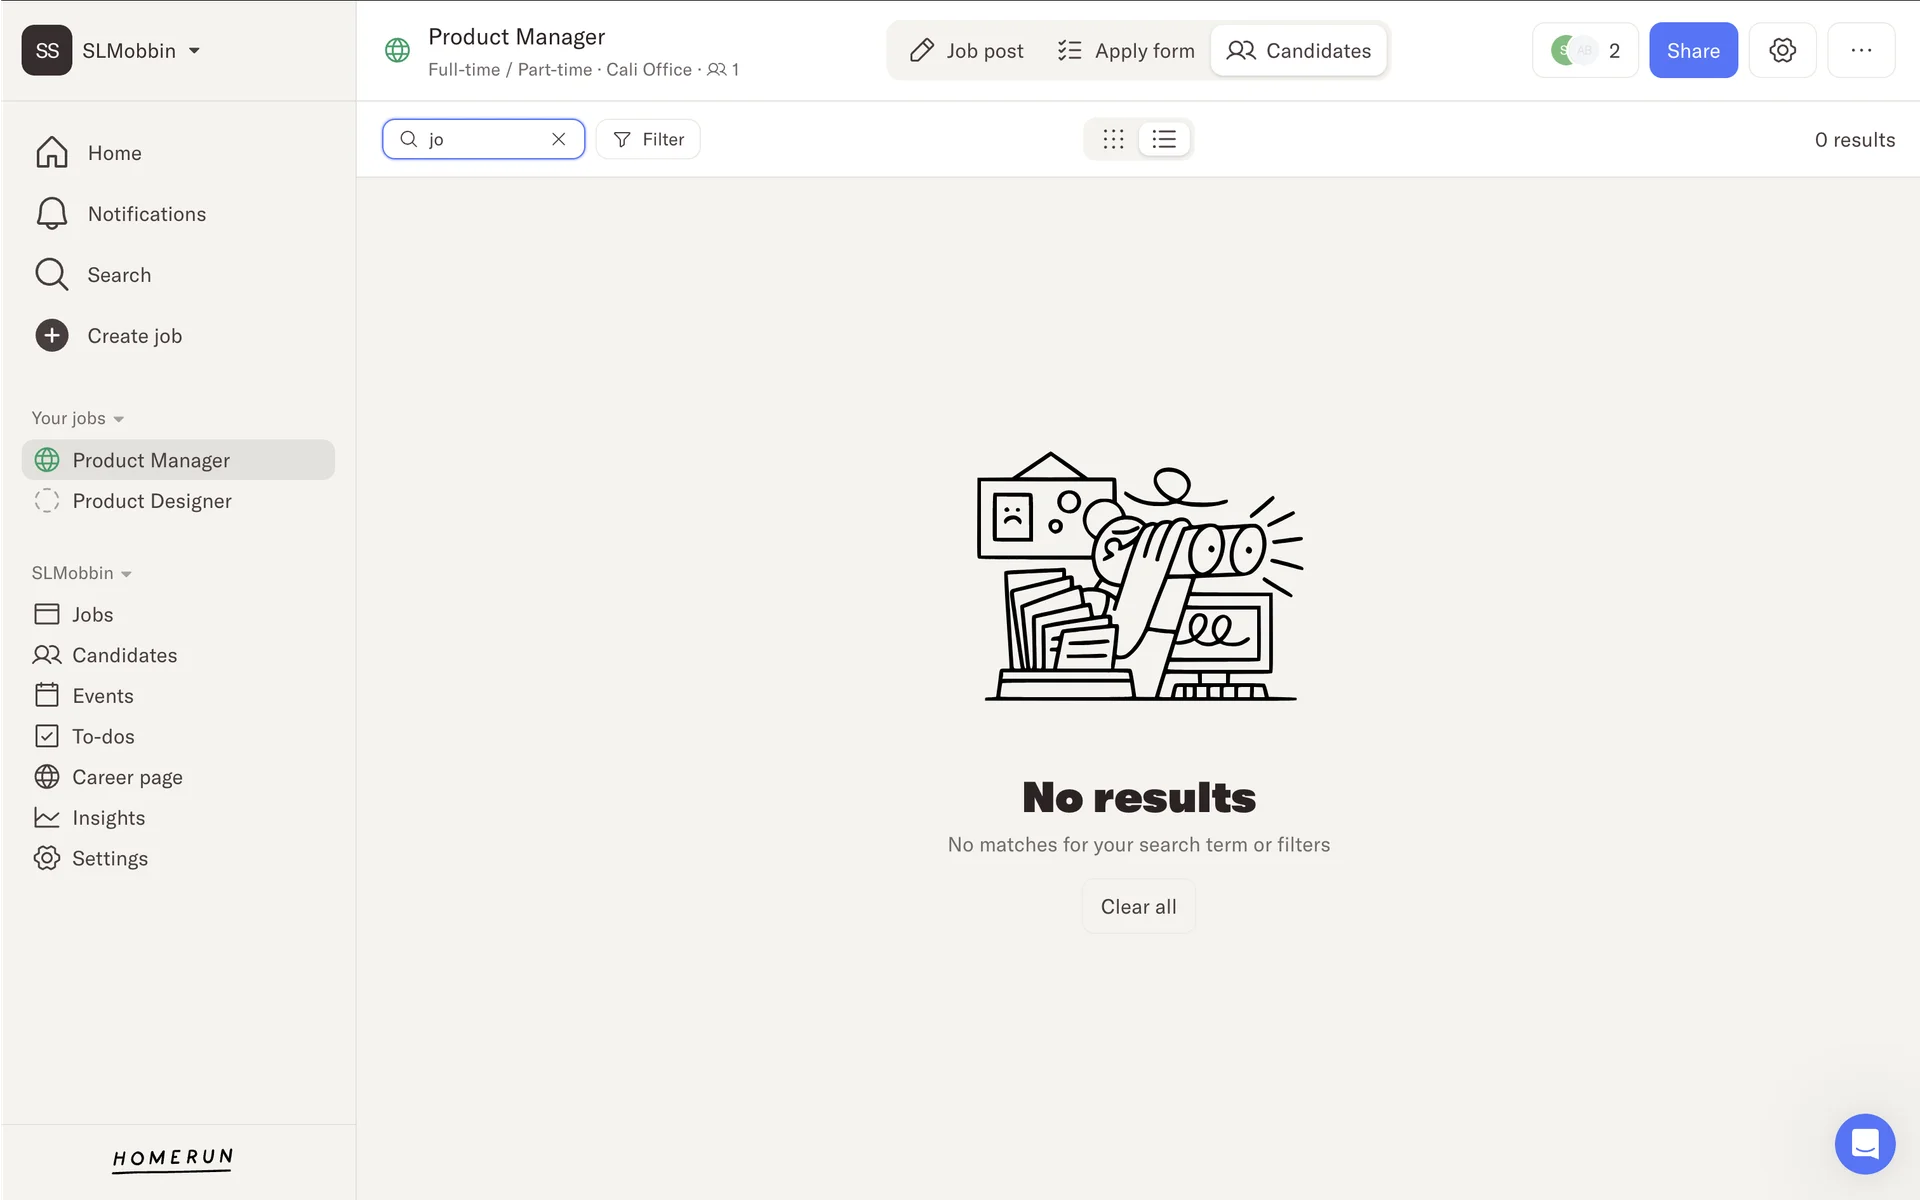Click in the candidate search field

pos(485,139)
